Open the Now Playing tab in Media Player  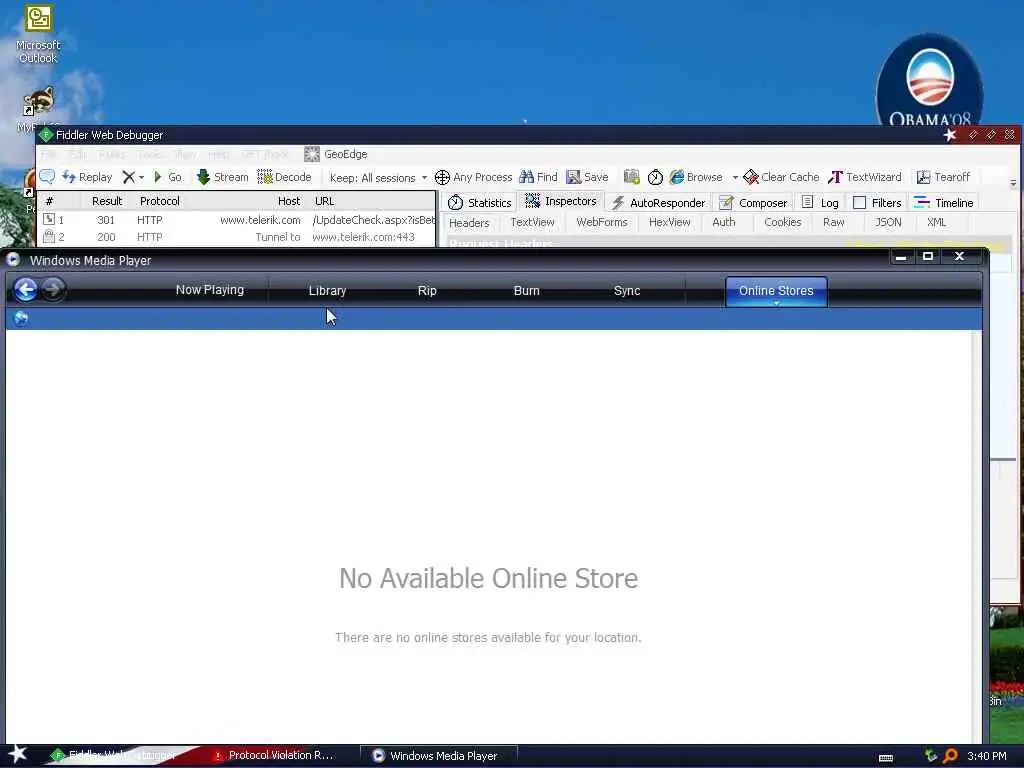[210, 290]
